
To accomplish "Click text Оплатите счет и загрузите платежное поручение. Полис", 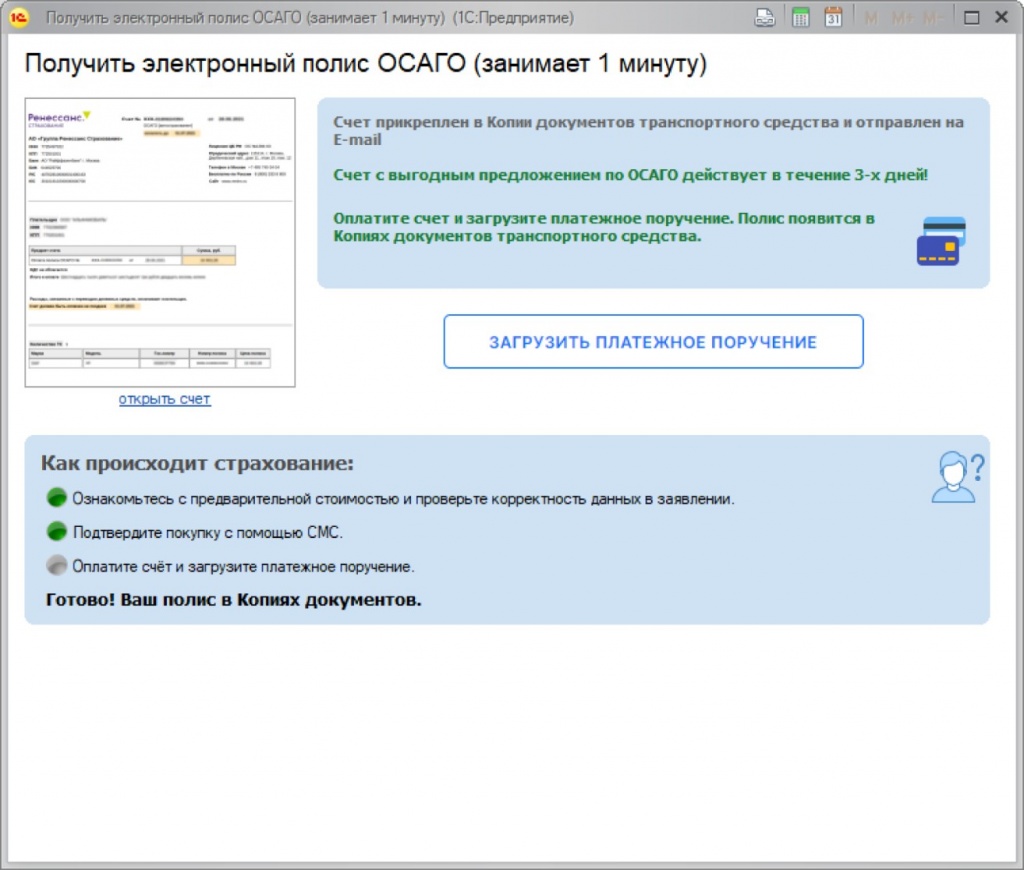I will 604,227.
